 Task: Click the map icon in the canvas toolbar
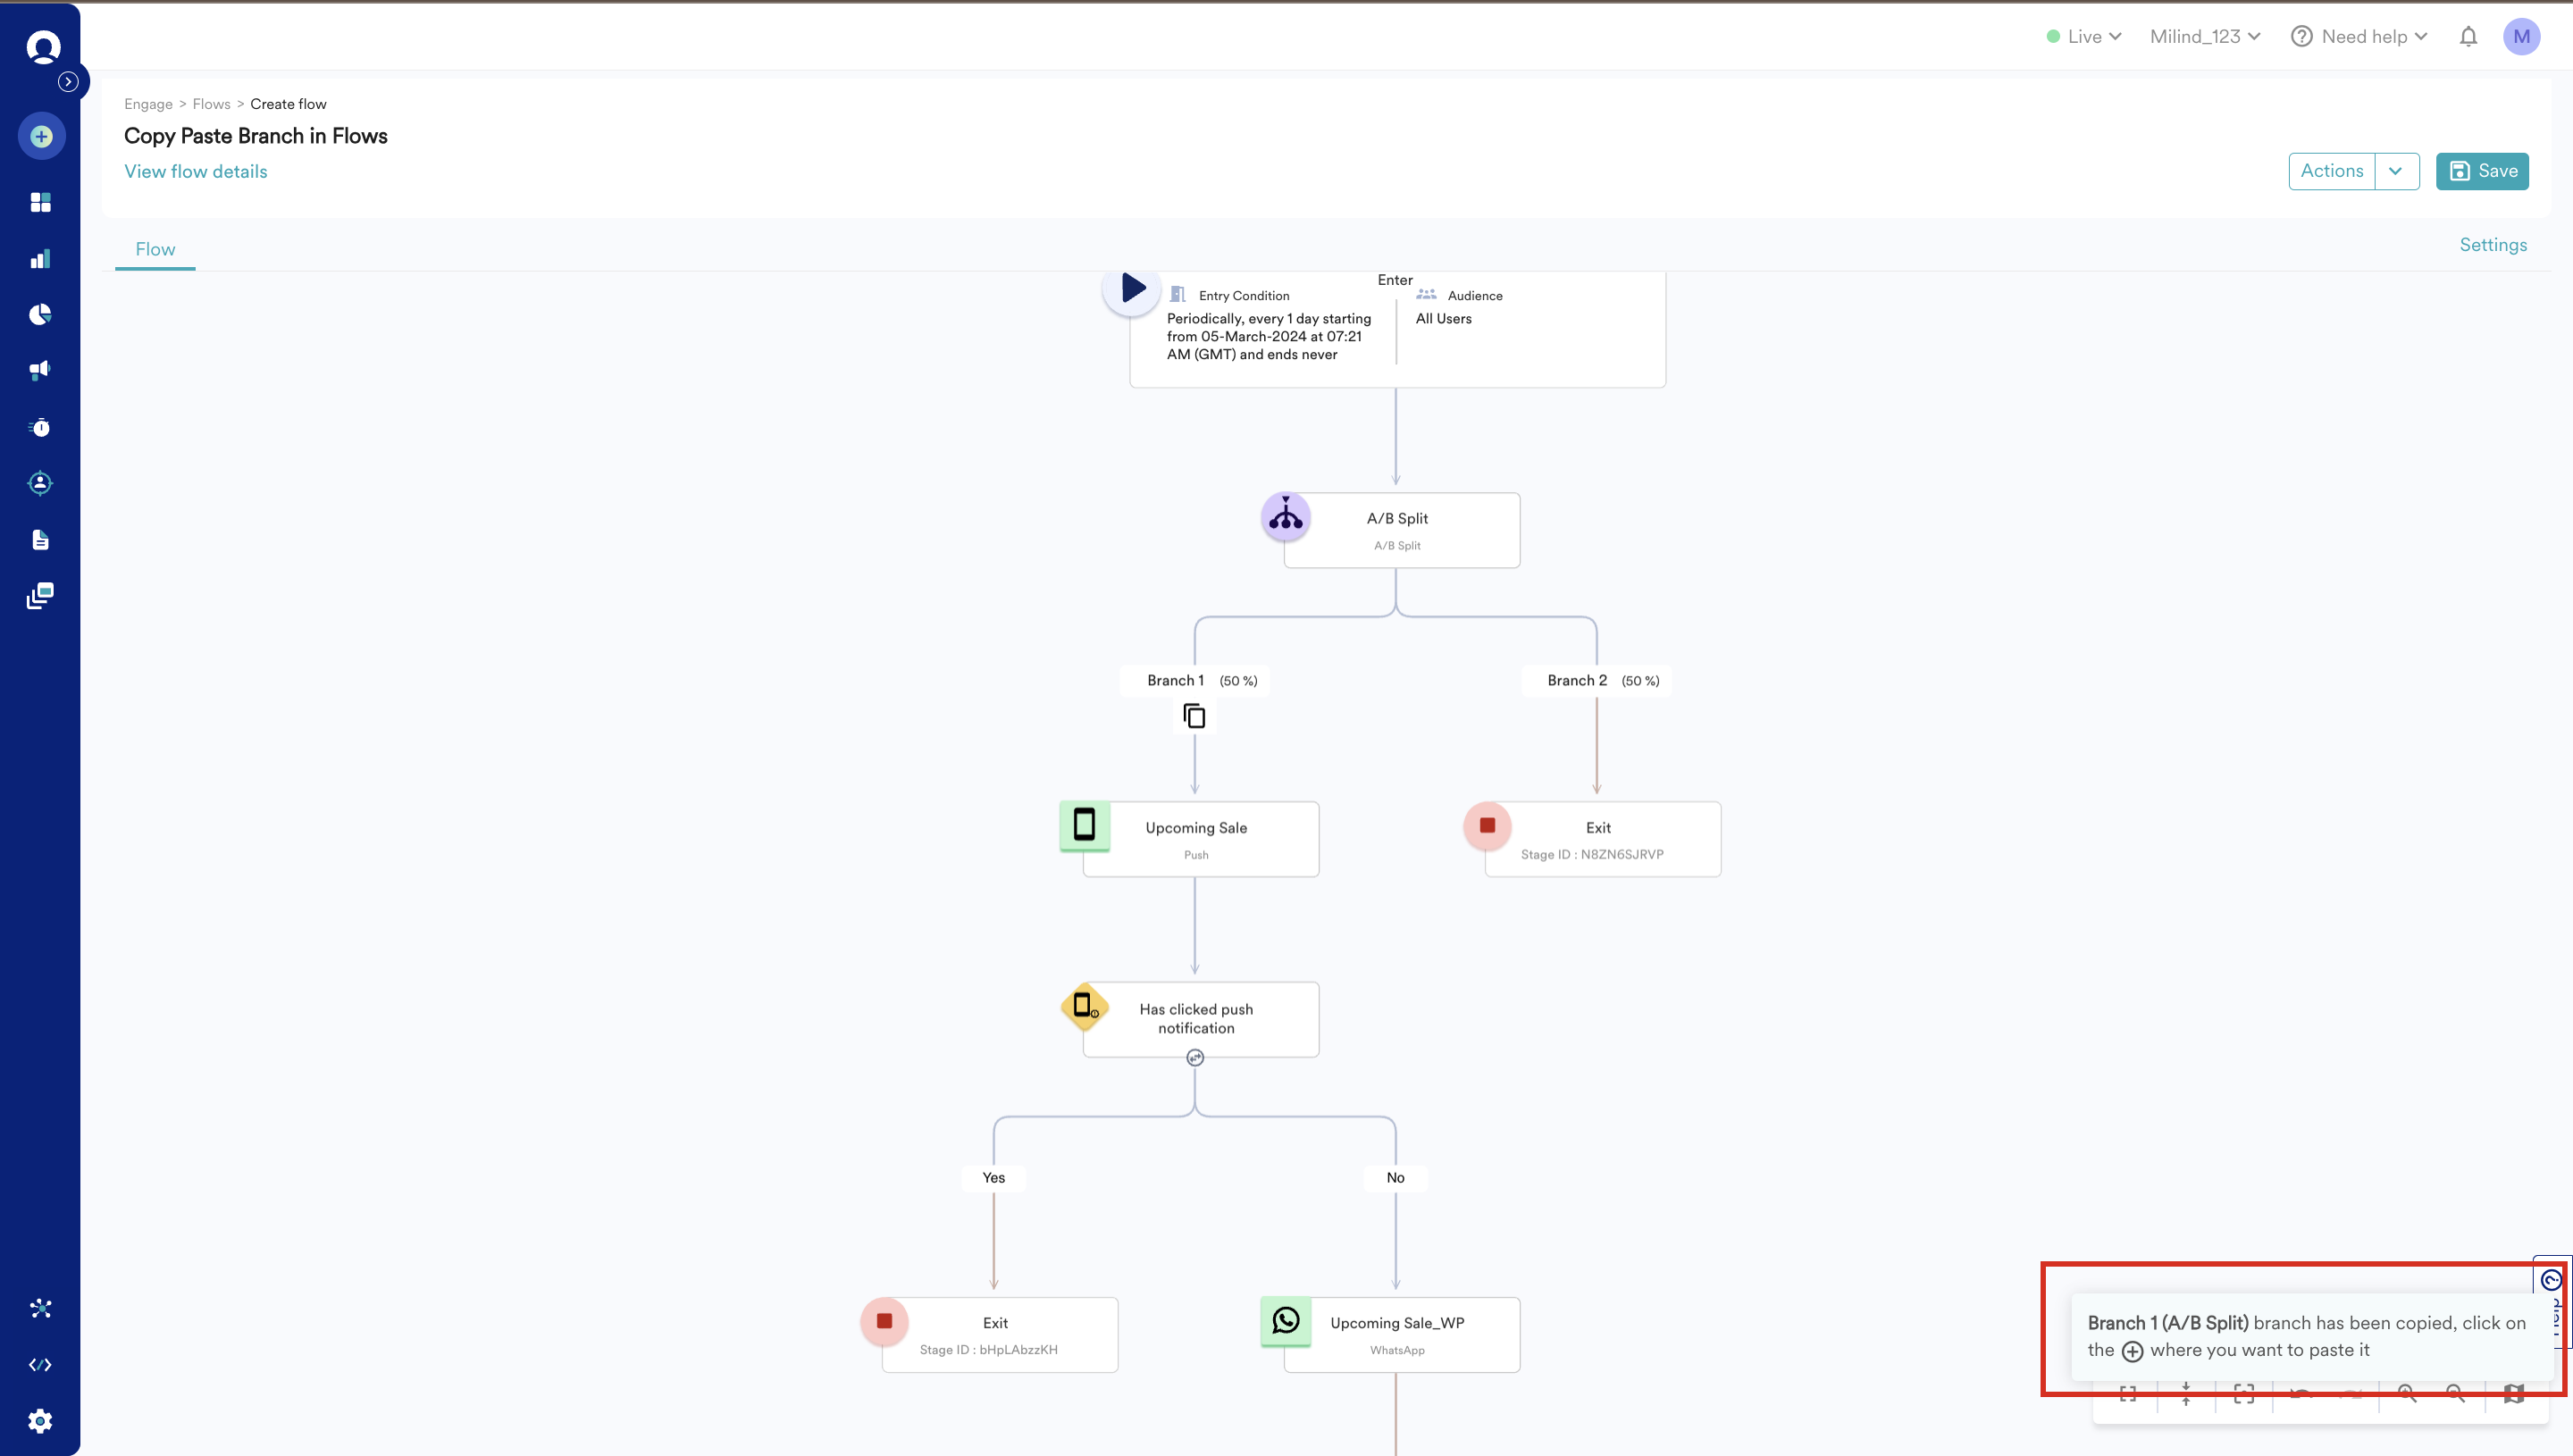(2513, 1394)
